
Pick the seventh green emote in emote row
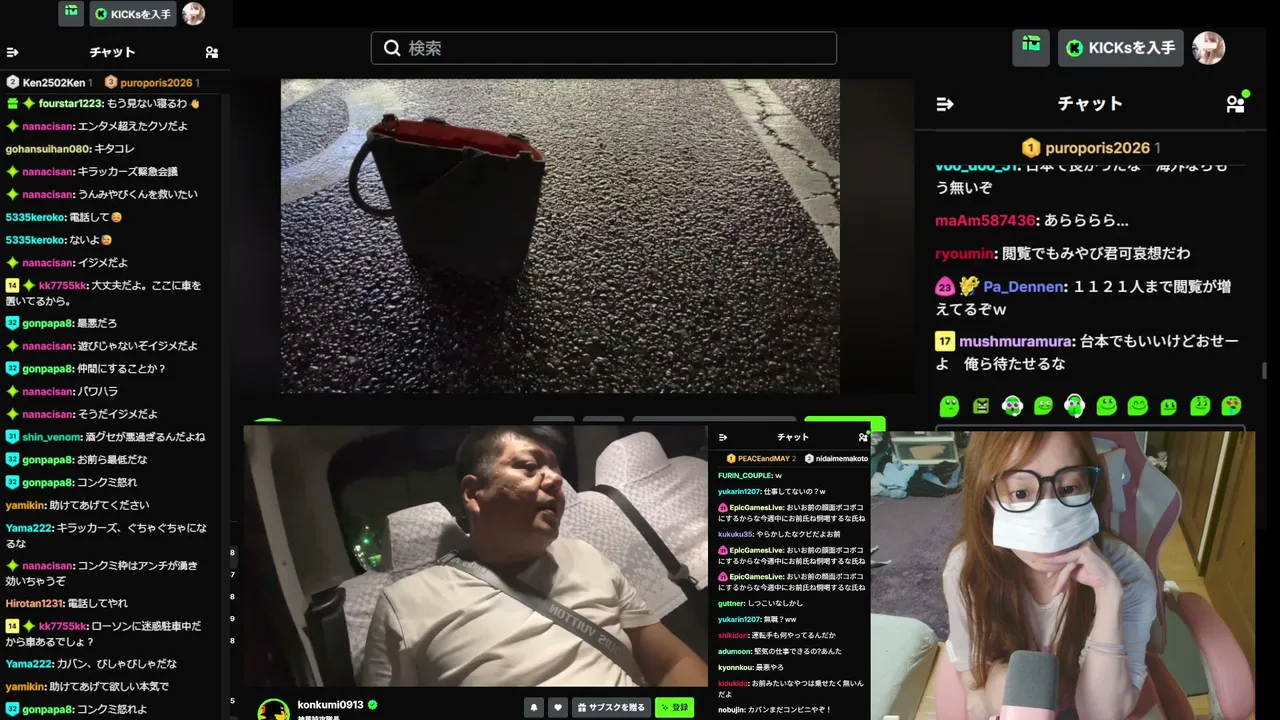(x=1137, y=405)
